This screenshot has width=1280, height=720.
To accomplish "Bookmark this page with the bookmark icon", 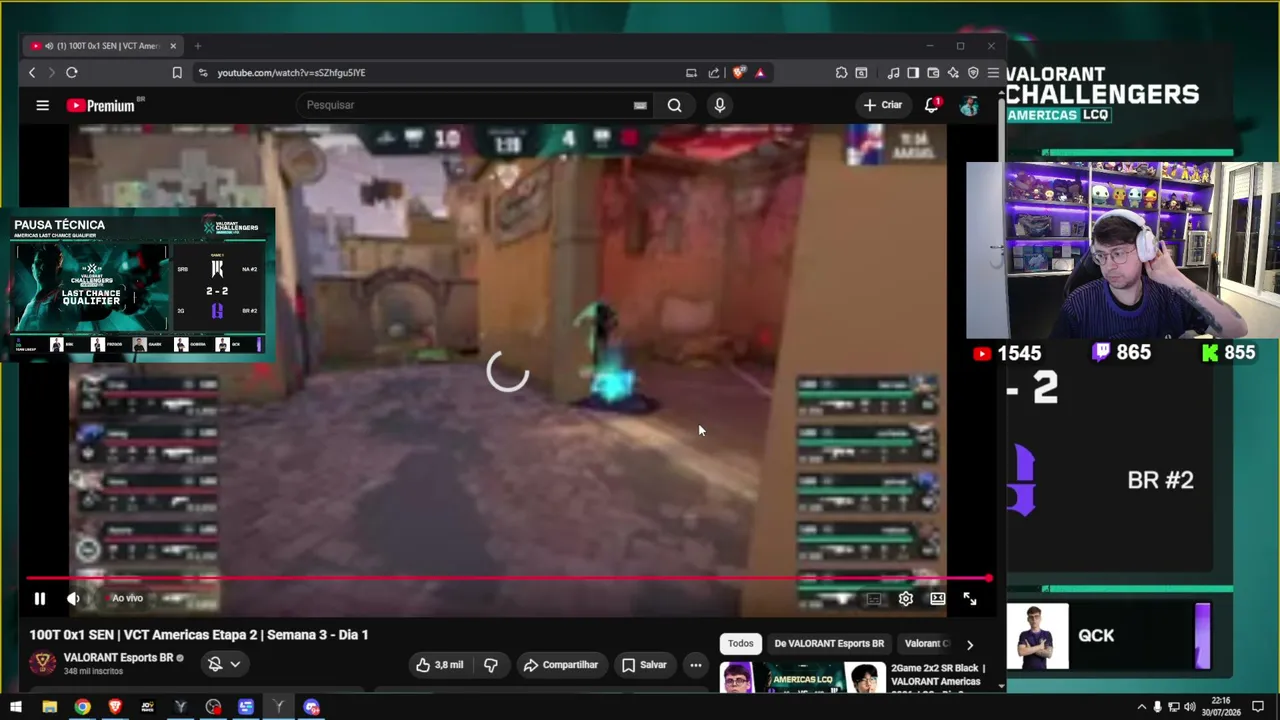I will (177, 73).
